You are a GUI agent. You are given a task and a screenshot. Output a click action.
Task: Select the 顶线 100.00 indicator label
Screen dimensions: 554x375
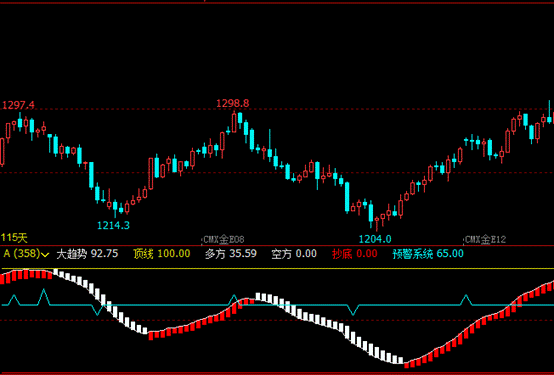pos(162,253)
